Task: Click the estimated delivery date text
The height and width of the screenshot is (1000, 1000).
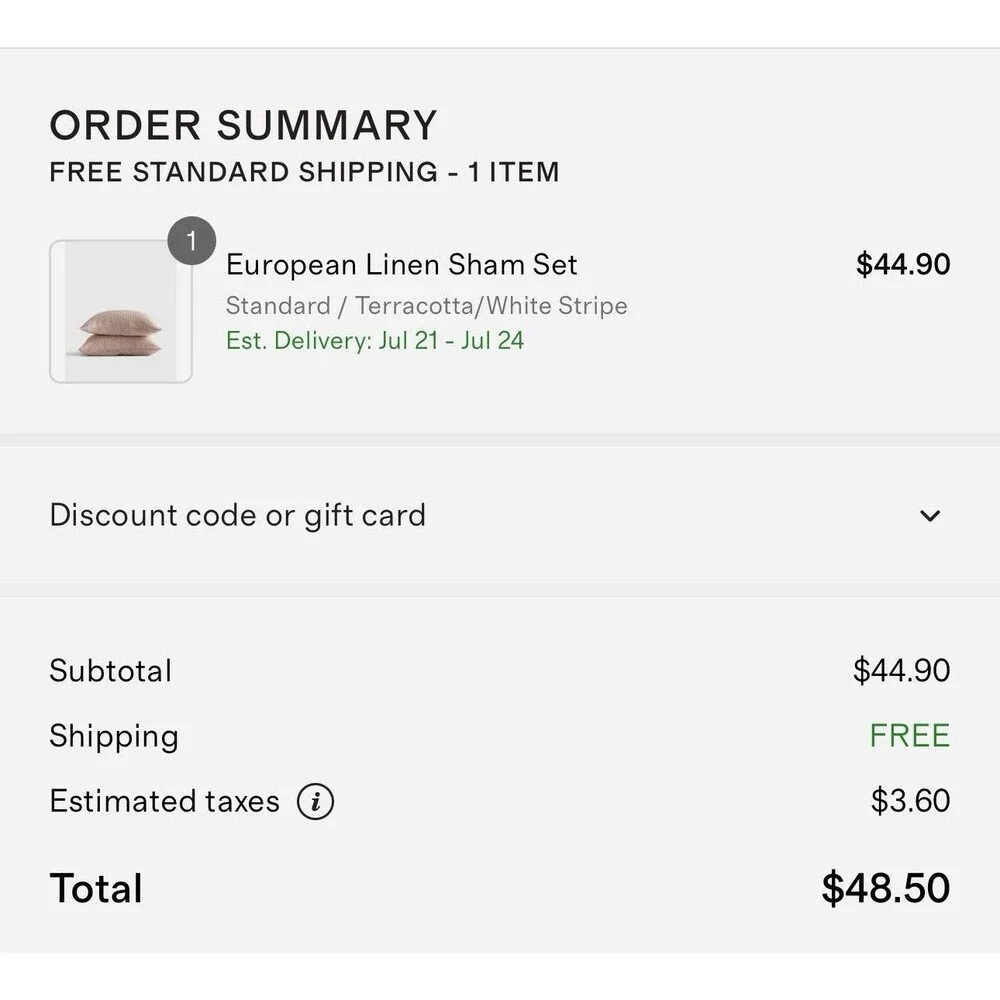Action: pyautogui.click(x=374, y=341)
